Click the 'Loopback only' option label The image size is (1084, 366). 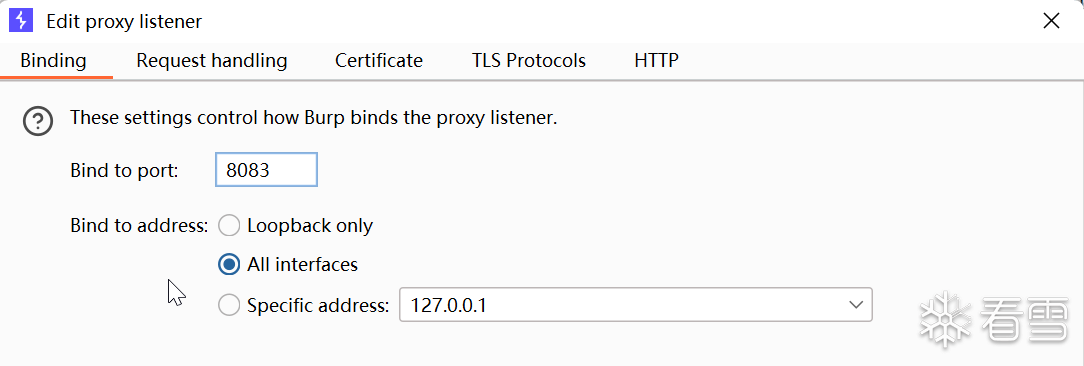pos(310,226)
